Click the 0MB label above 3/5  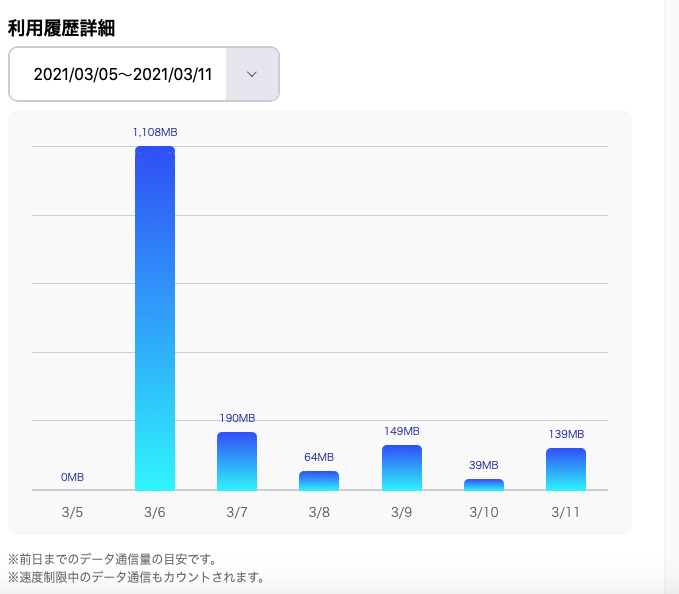(x=72, y=477)
